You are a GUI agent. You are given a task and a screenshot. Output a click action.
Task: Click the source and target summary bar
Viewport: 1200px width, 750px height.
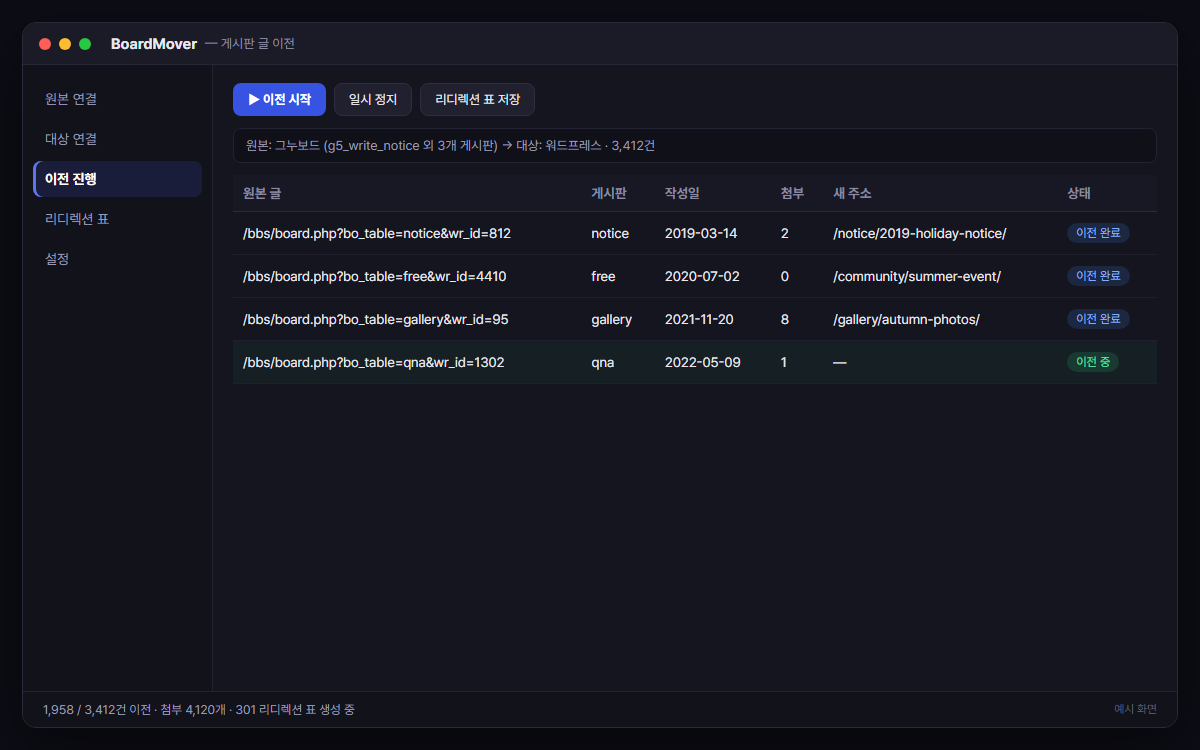tap(695, 146)
